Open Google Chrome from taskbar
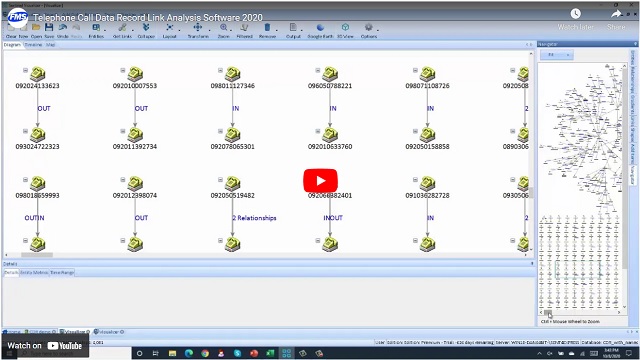 (x=205, y=353)
